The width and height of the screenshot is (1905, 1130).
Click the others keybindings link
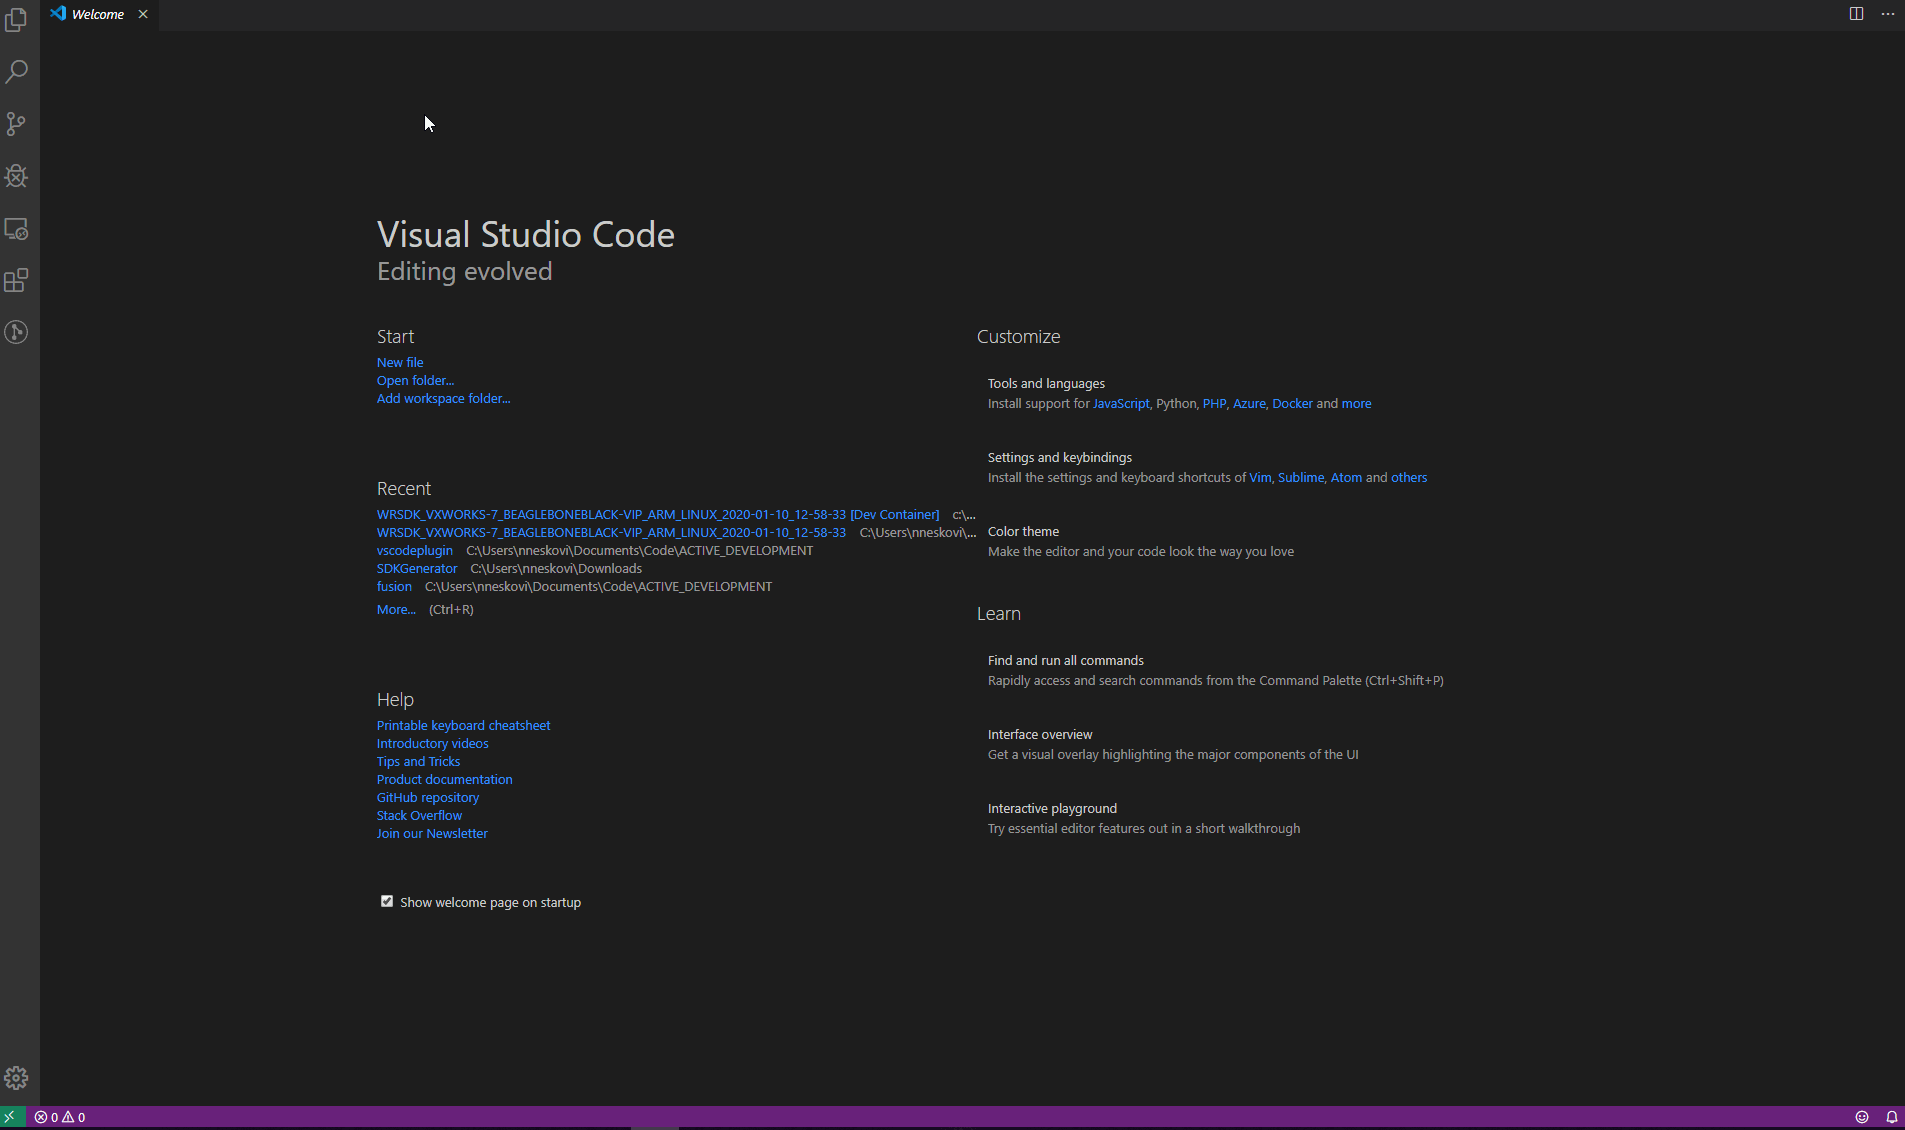(1409, 477)
